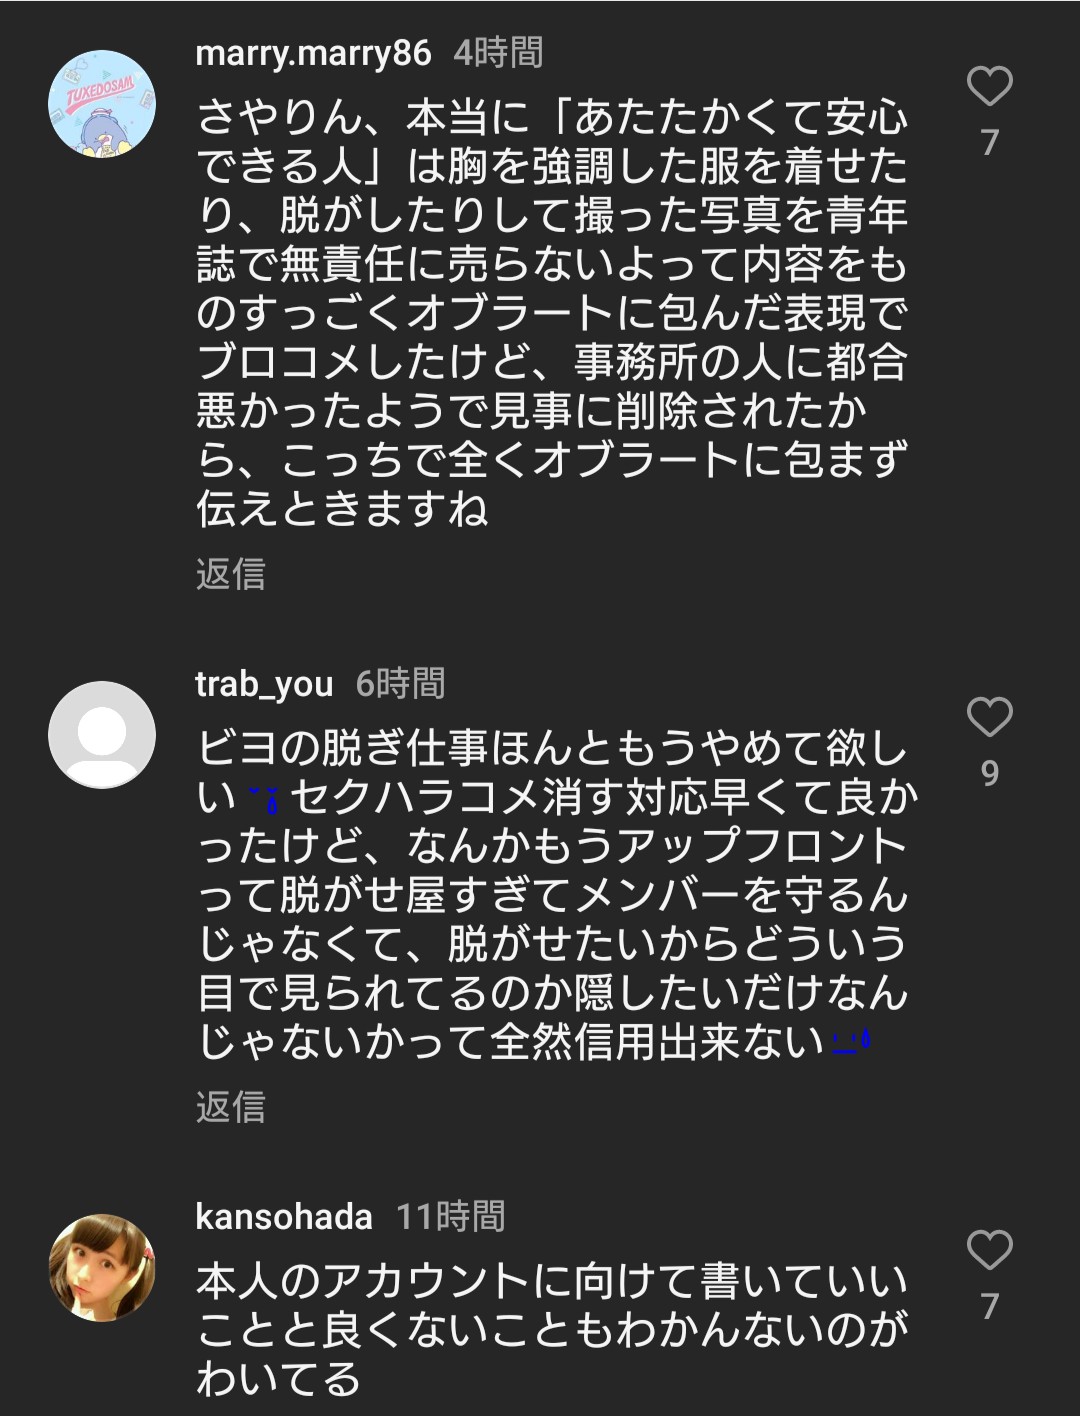Click the 6時間 timestamp
Screen dimensions: 1080x1416
point(400,684)
